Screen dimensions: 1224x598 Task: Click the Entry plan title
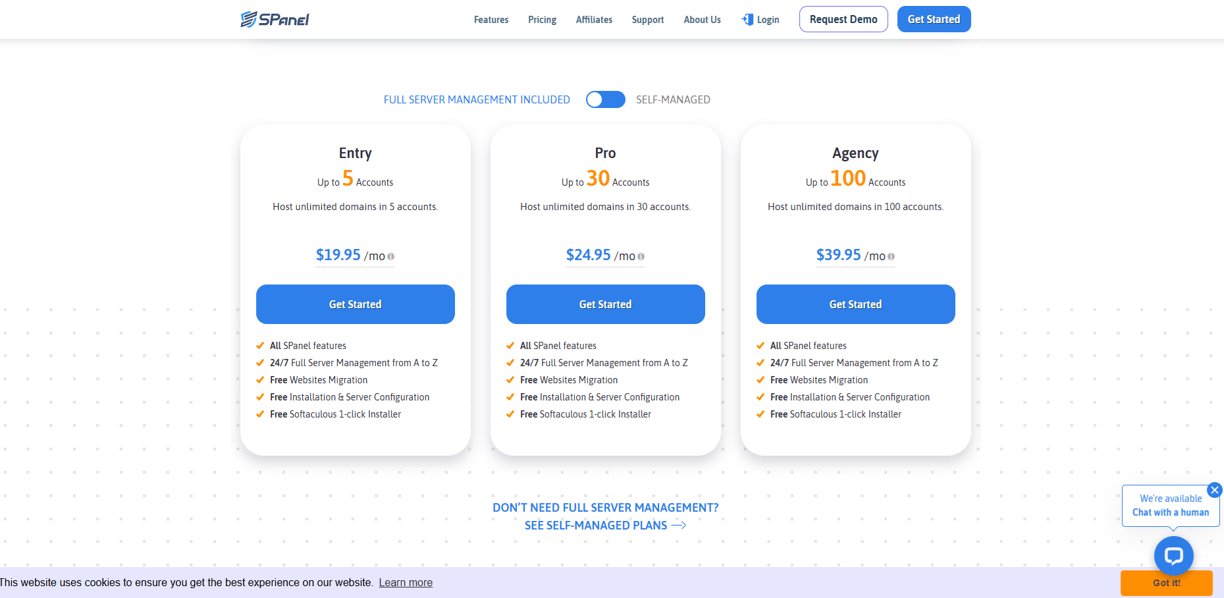(355, 153)
